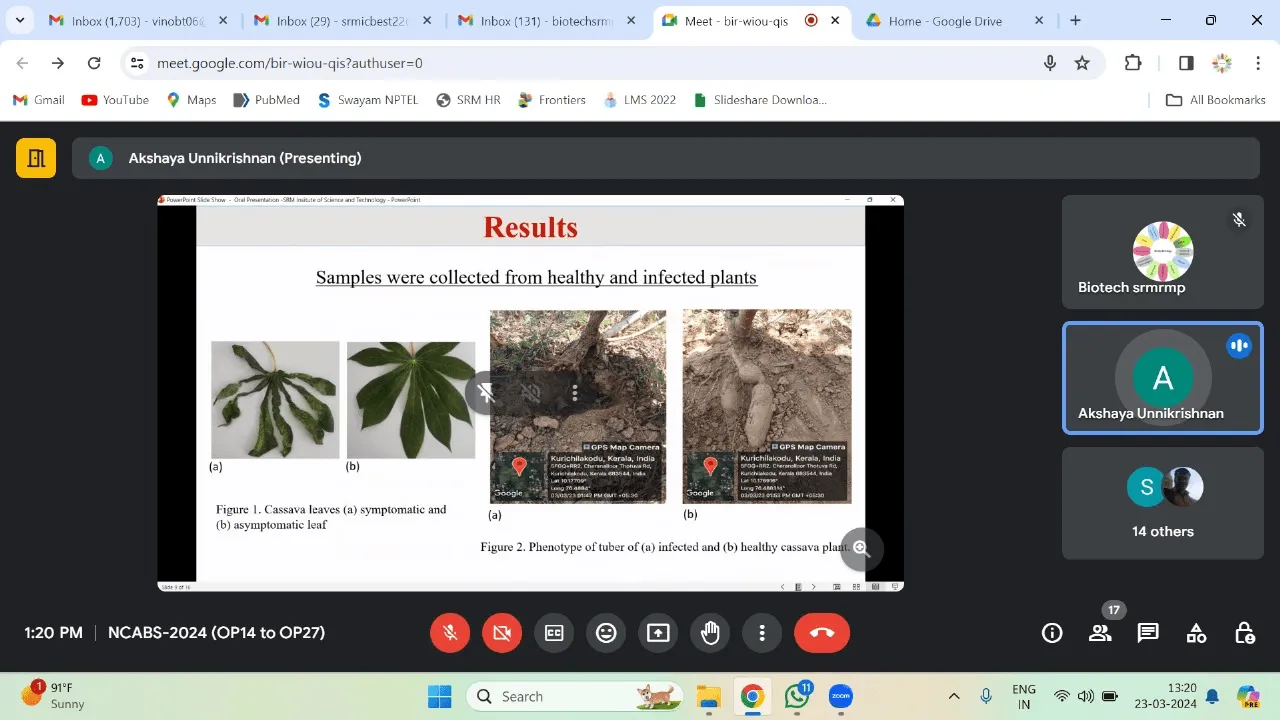Bookmark this page with the star icon
The image size is (1280, 720).
(x=1082, y=63)
